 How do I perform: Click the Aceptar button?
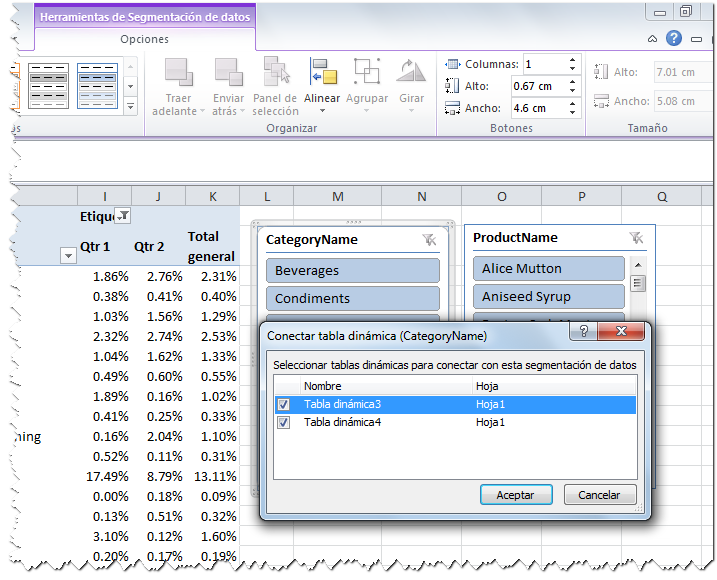pyautogui.click(x=516, y=495)
